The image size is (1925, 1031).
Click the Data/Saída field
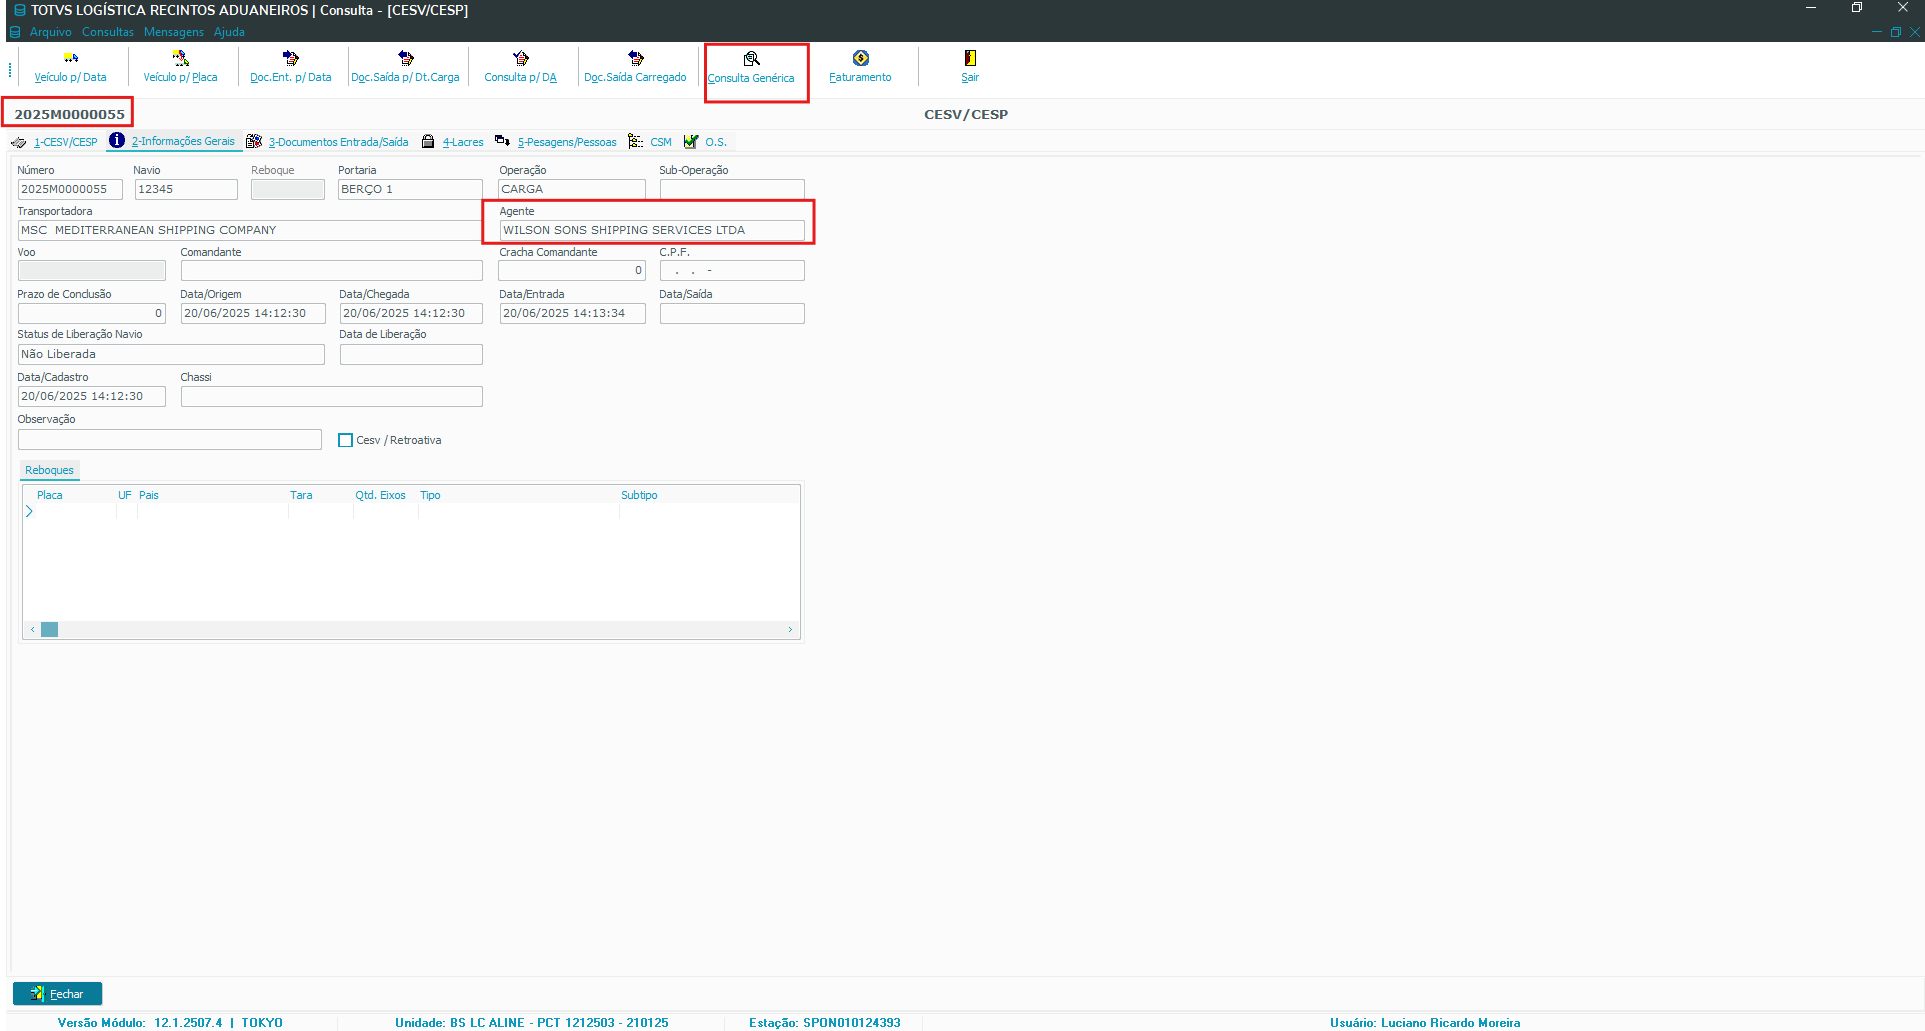point(732,313)
